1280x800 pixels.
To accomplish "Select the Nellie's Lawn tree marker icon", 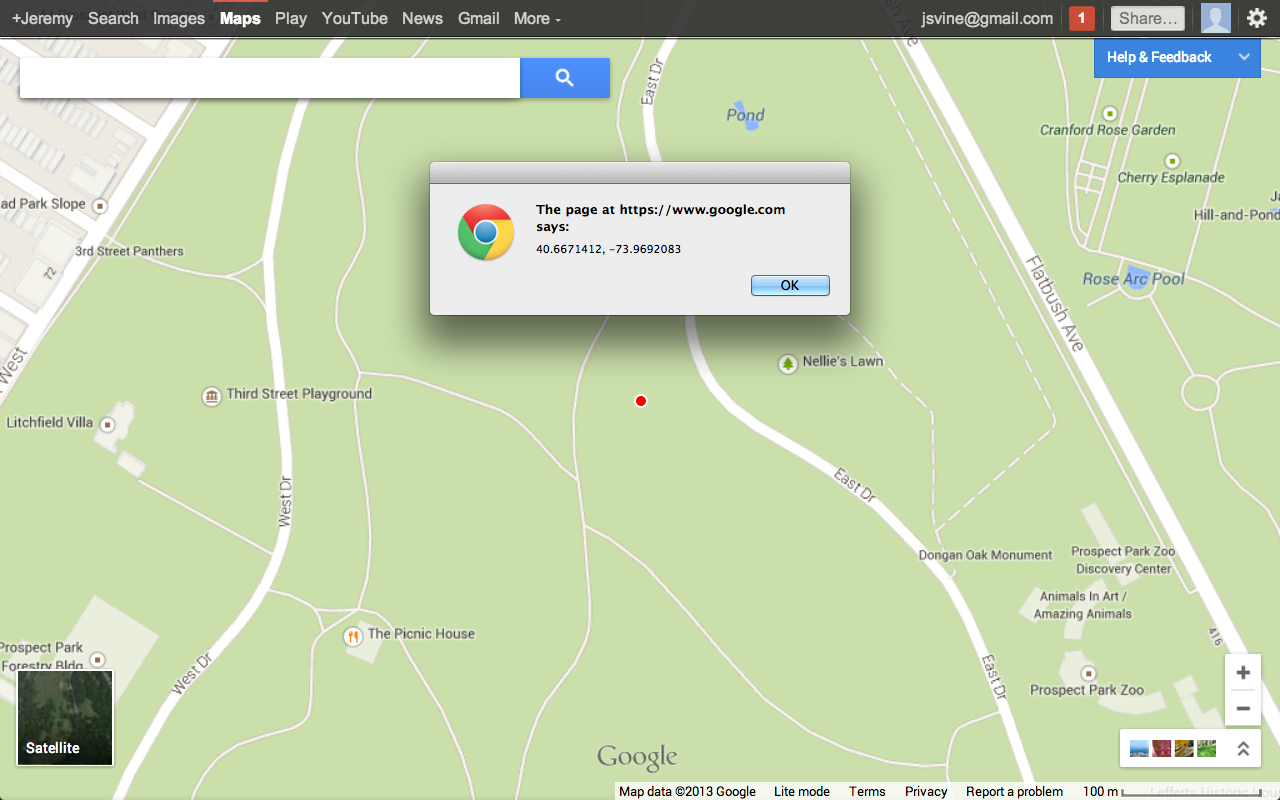I will coord(788,363).
